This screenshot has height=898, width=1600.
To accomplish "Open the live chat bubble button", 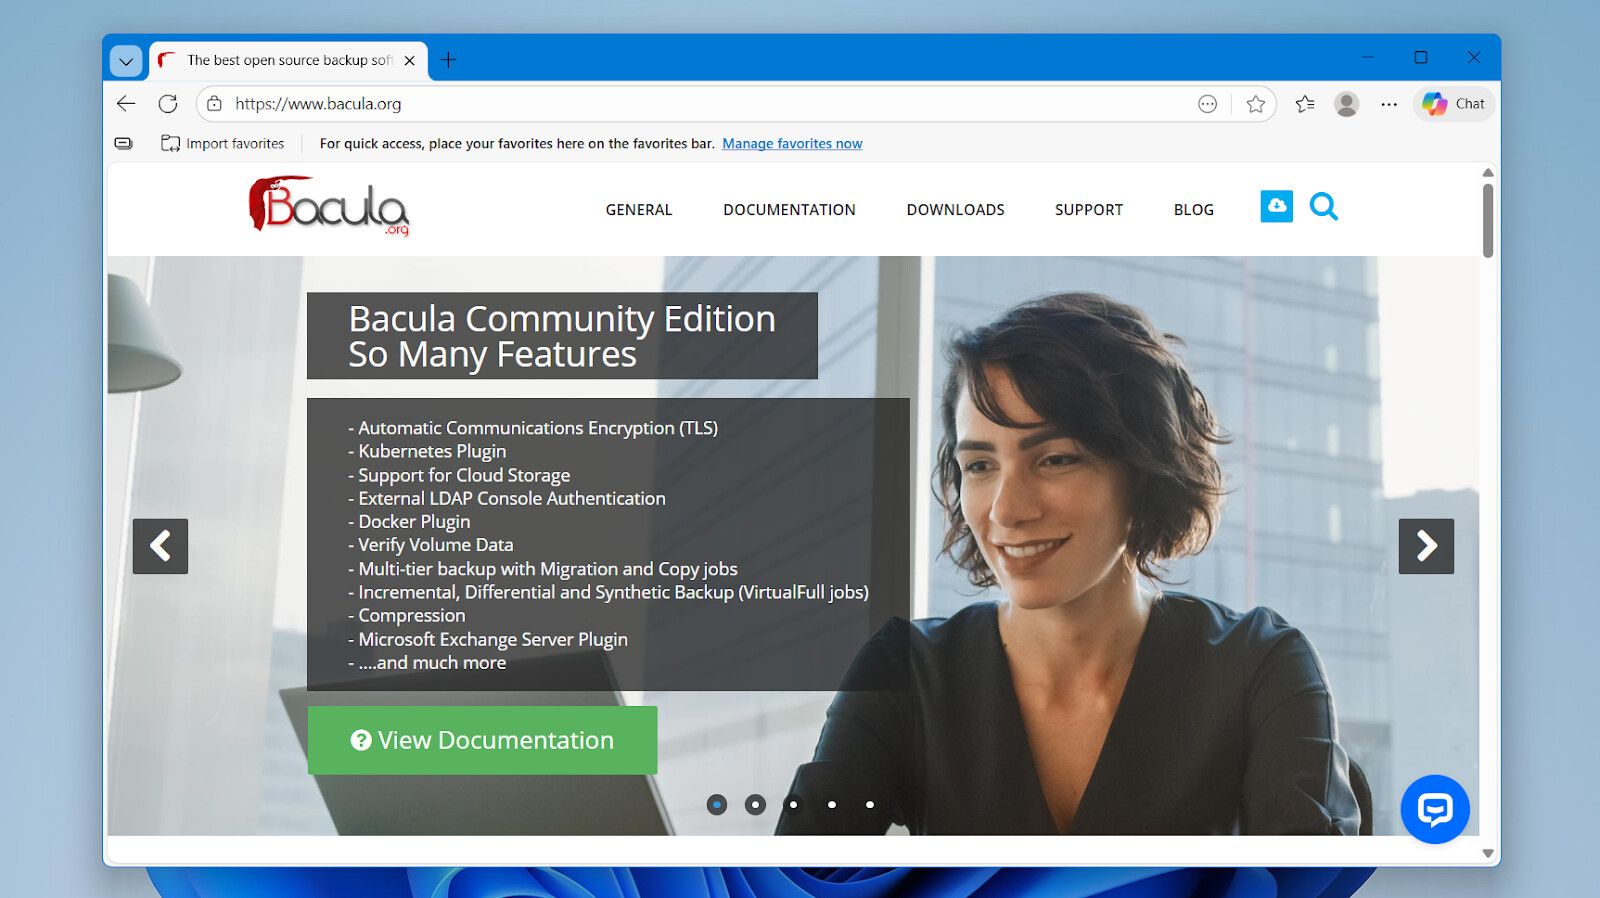I will (1435, 809).
